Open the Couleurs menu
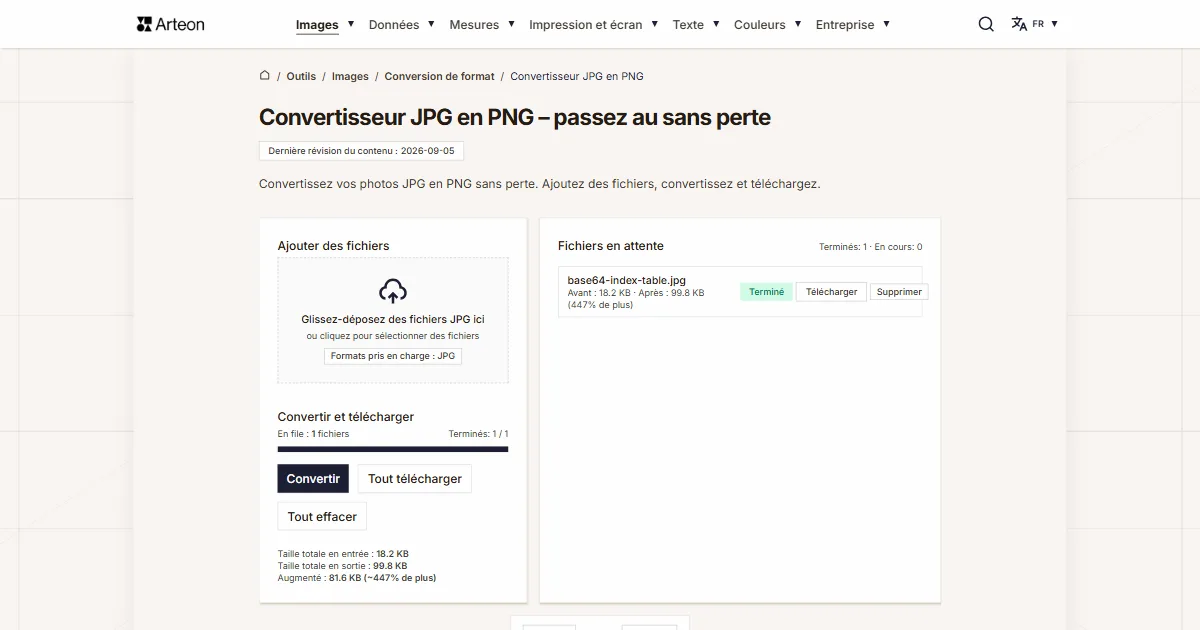Viewport: 1200px width, 630px height. pos(760,25)
